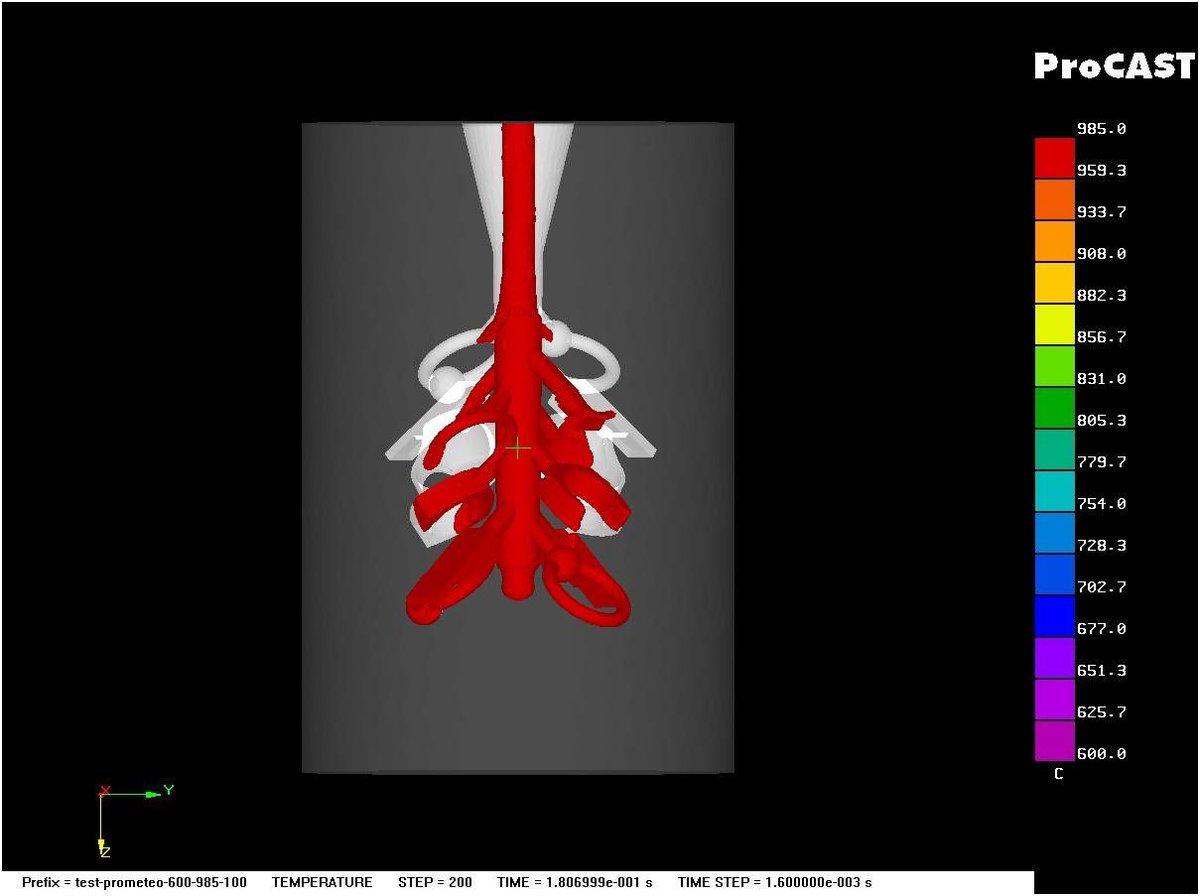
Task: Click the legend value 831.0
Action: click(1101, 379)
